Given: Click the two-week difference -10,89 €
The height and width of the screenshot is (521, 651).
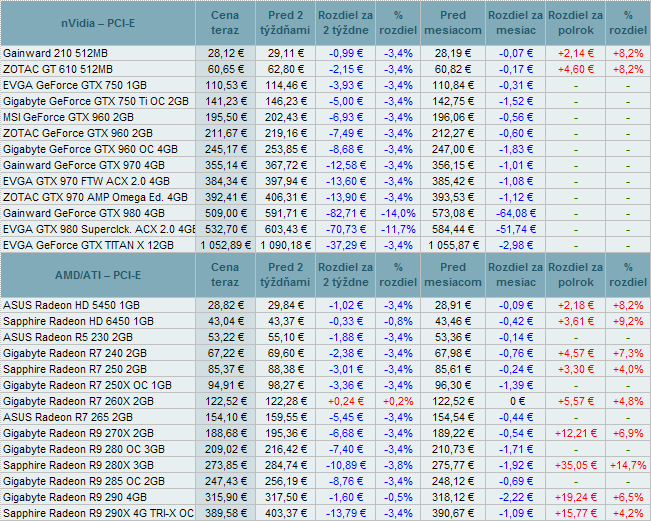Looking at the screenshot, I should click(346, 465).
